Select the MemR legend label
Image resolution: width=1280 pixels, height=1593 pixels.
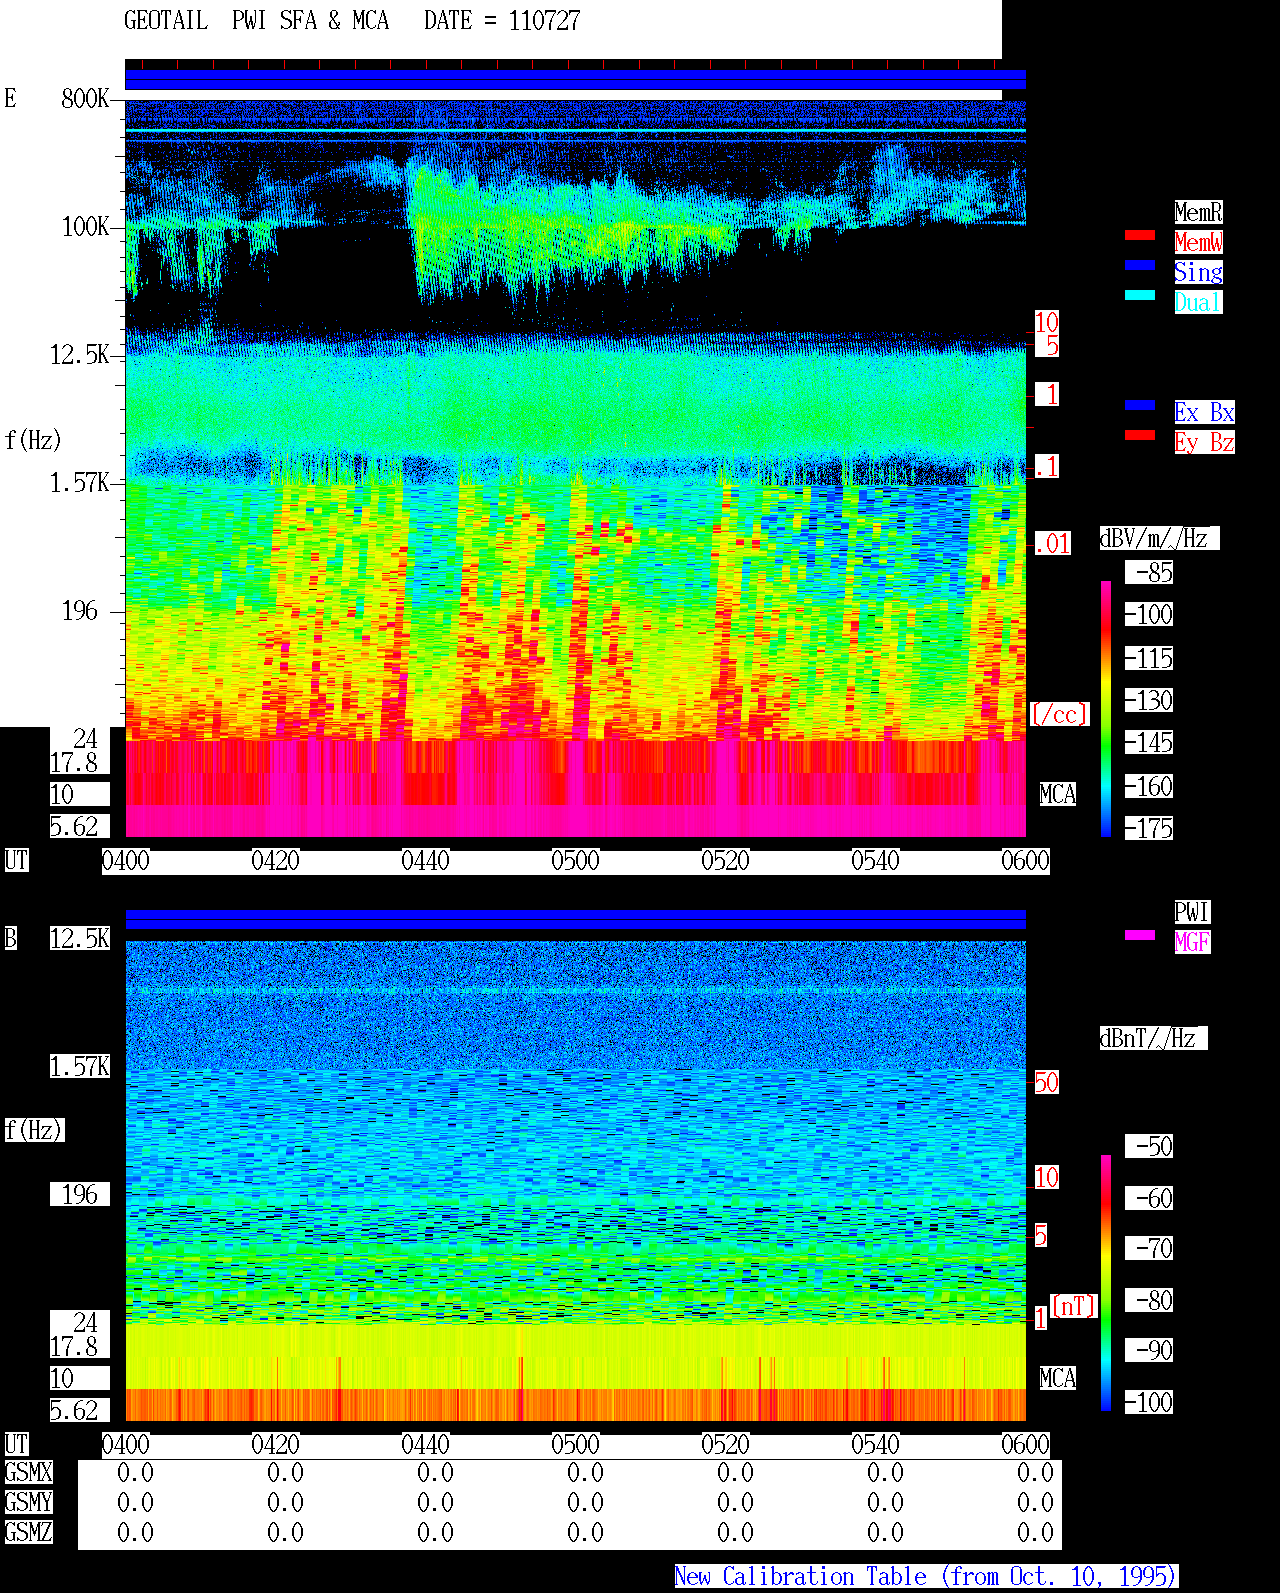pos(1198,212)
